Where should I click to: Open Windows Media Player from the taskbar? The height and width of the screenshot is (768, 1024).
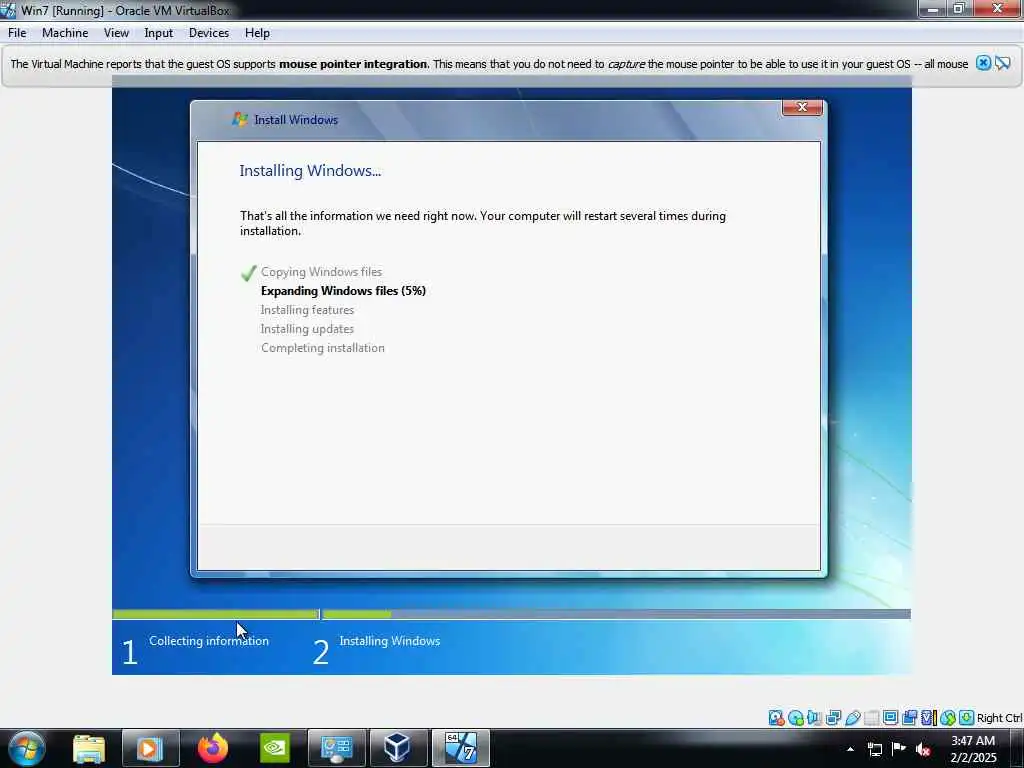tap(150, 748)
